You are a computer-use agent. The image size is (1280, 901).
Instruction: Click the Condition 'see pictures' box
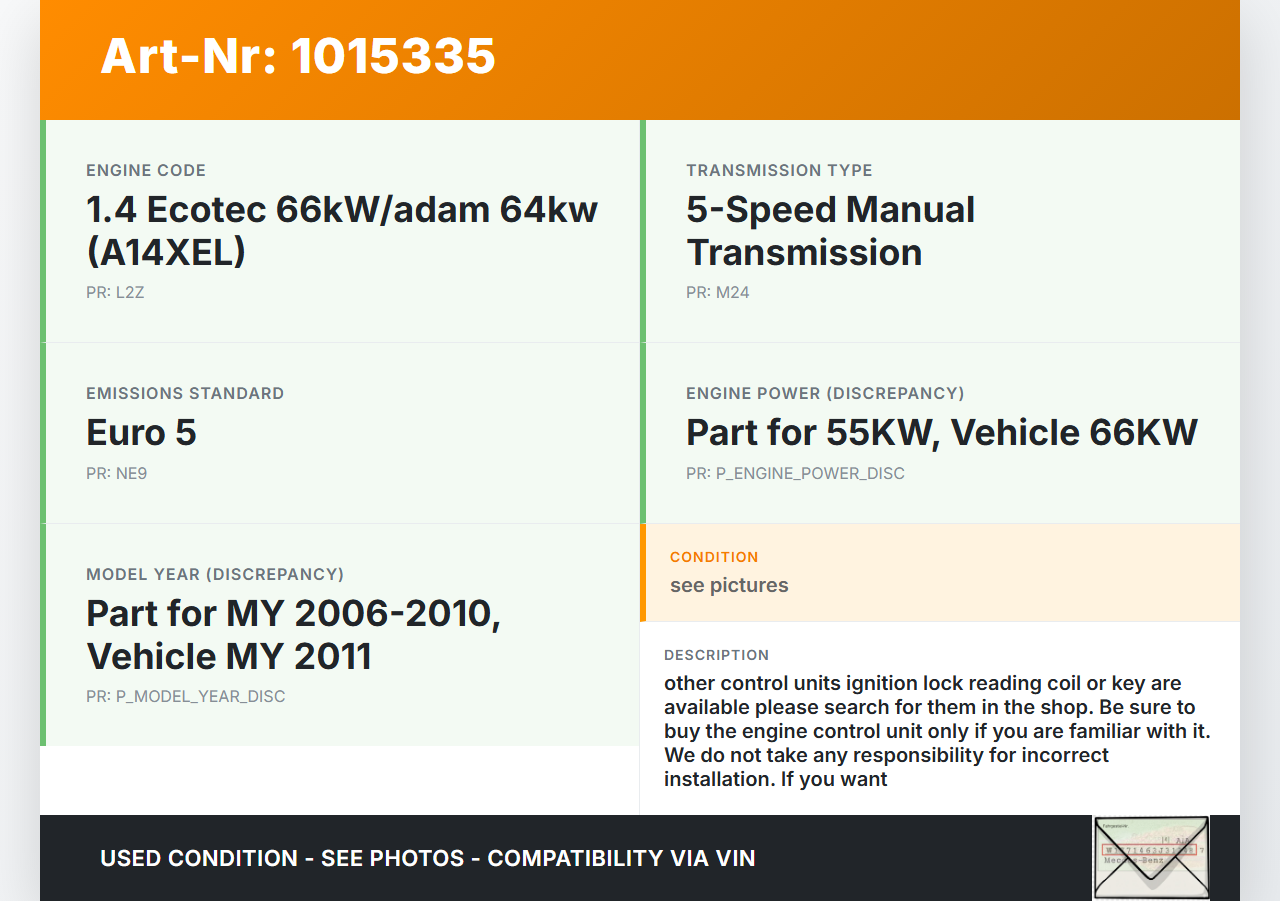click(940, 573)
